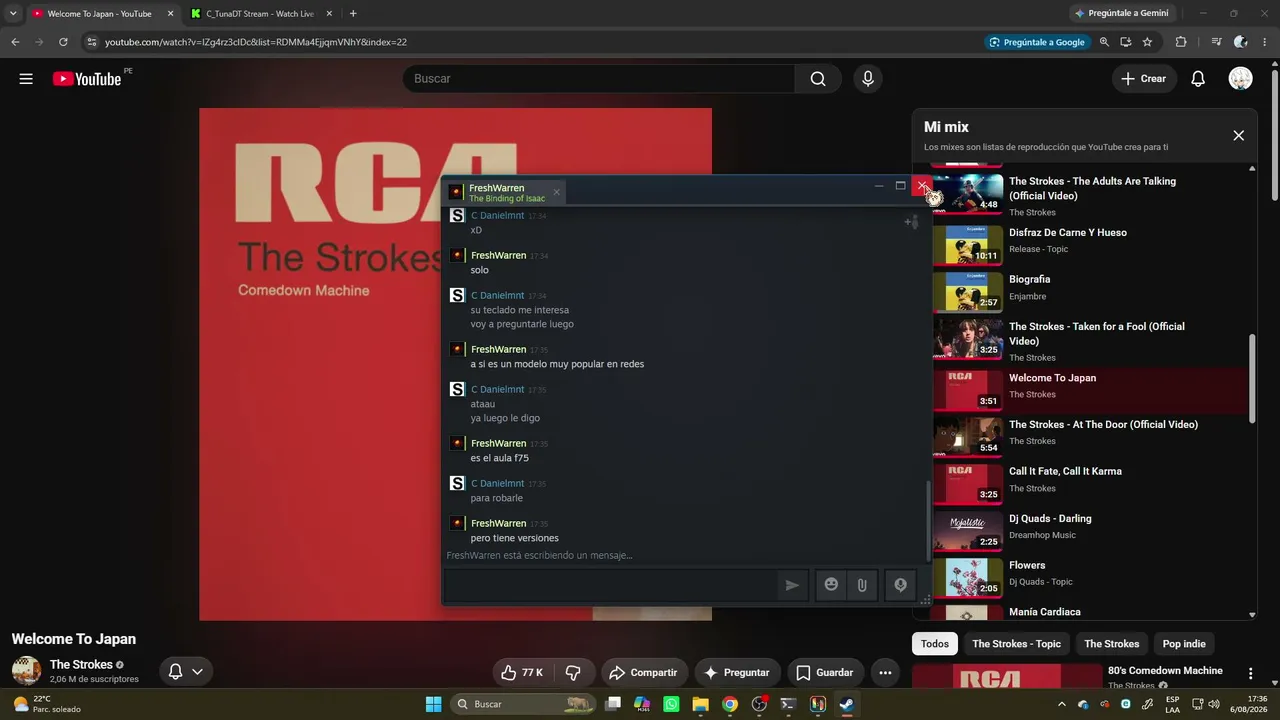Install app icon in the address bar
The image size is (1280, 720).
click(x=1126, y=42)
